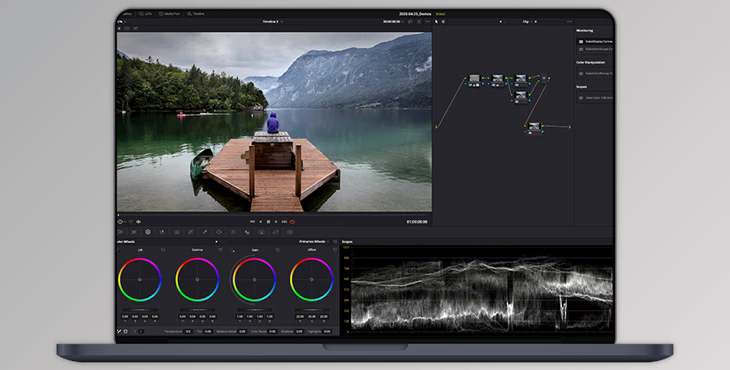Select the Color Wheels palette icon
730x370 pixels.
[148, 232]
